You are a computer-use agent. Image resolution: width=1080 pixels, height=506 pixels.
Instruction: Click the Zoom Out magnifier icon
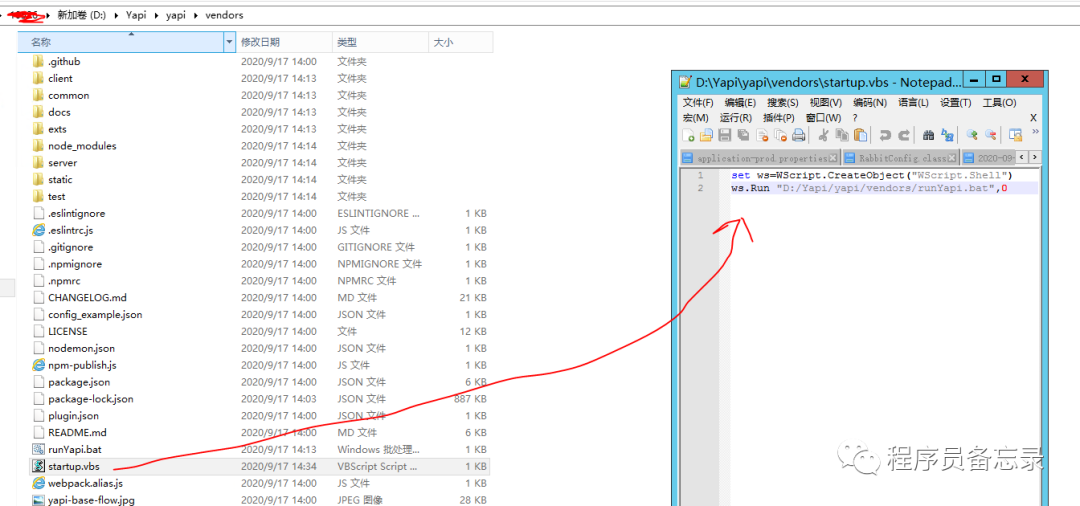click(990, 135)
